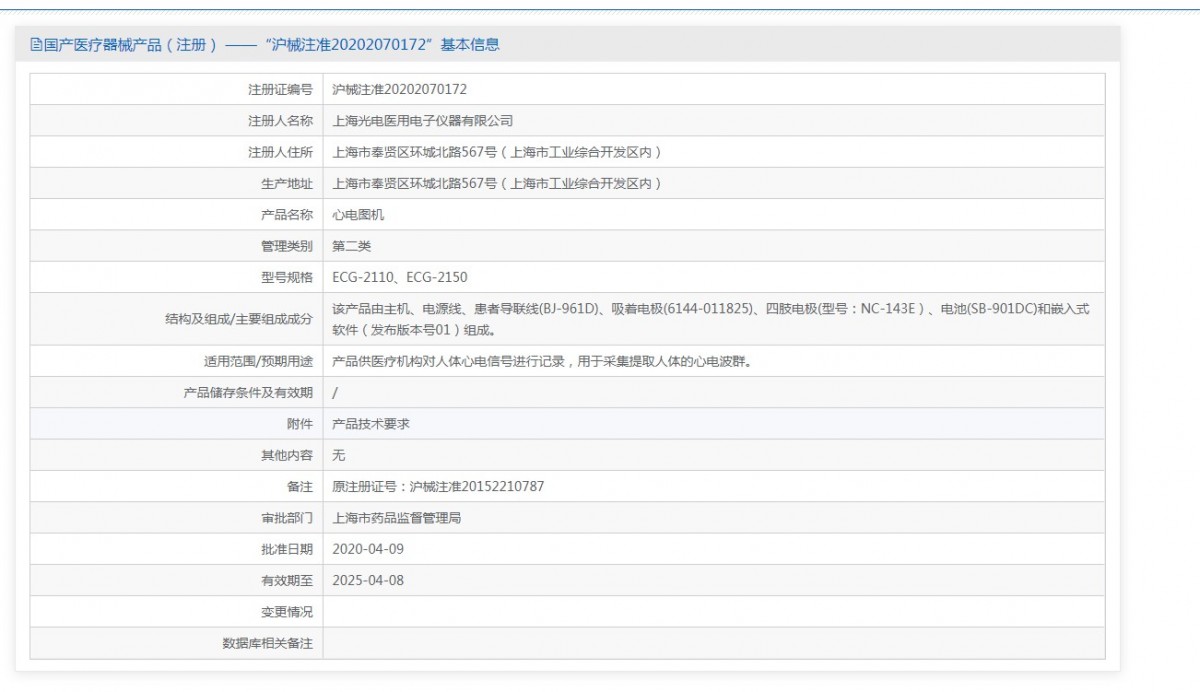Click the model value ECG-2110、ECG-2150

click(x=399, y=278)
